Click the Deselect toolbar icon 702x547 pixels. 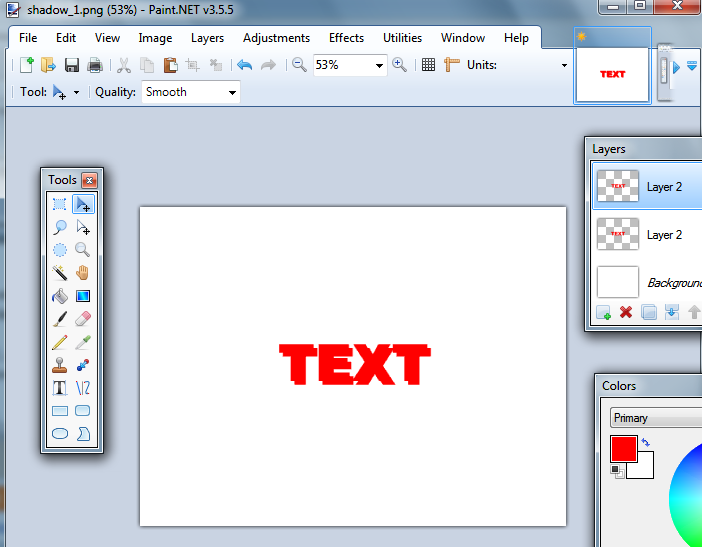tap(216, 65)
